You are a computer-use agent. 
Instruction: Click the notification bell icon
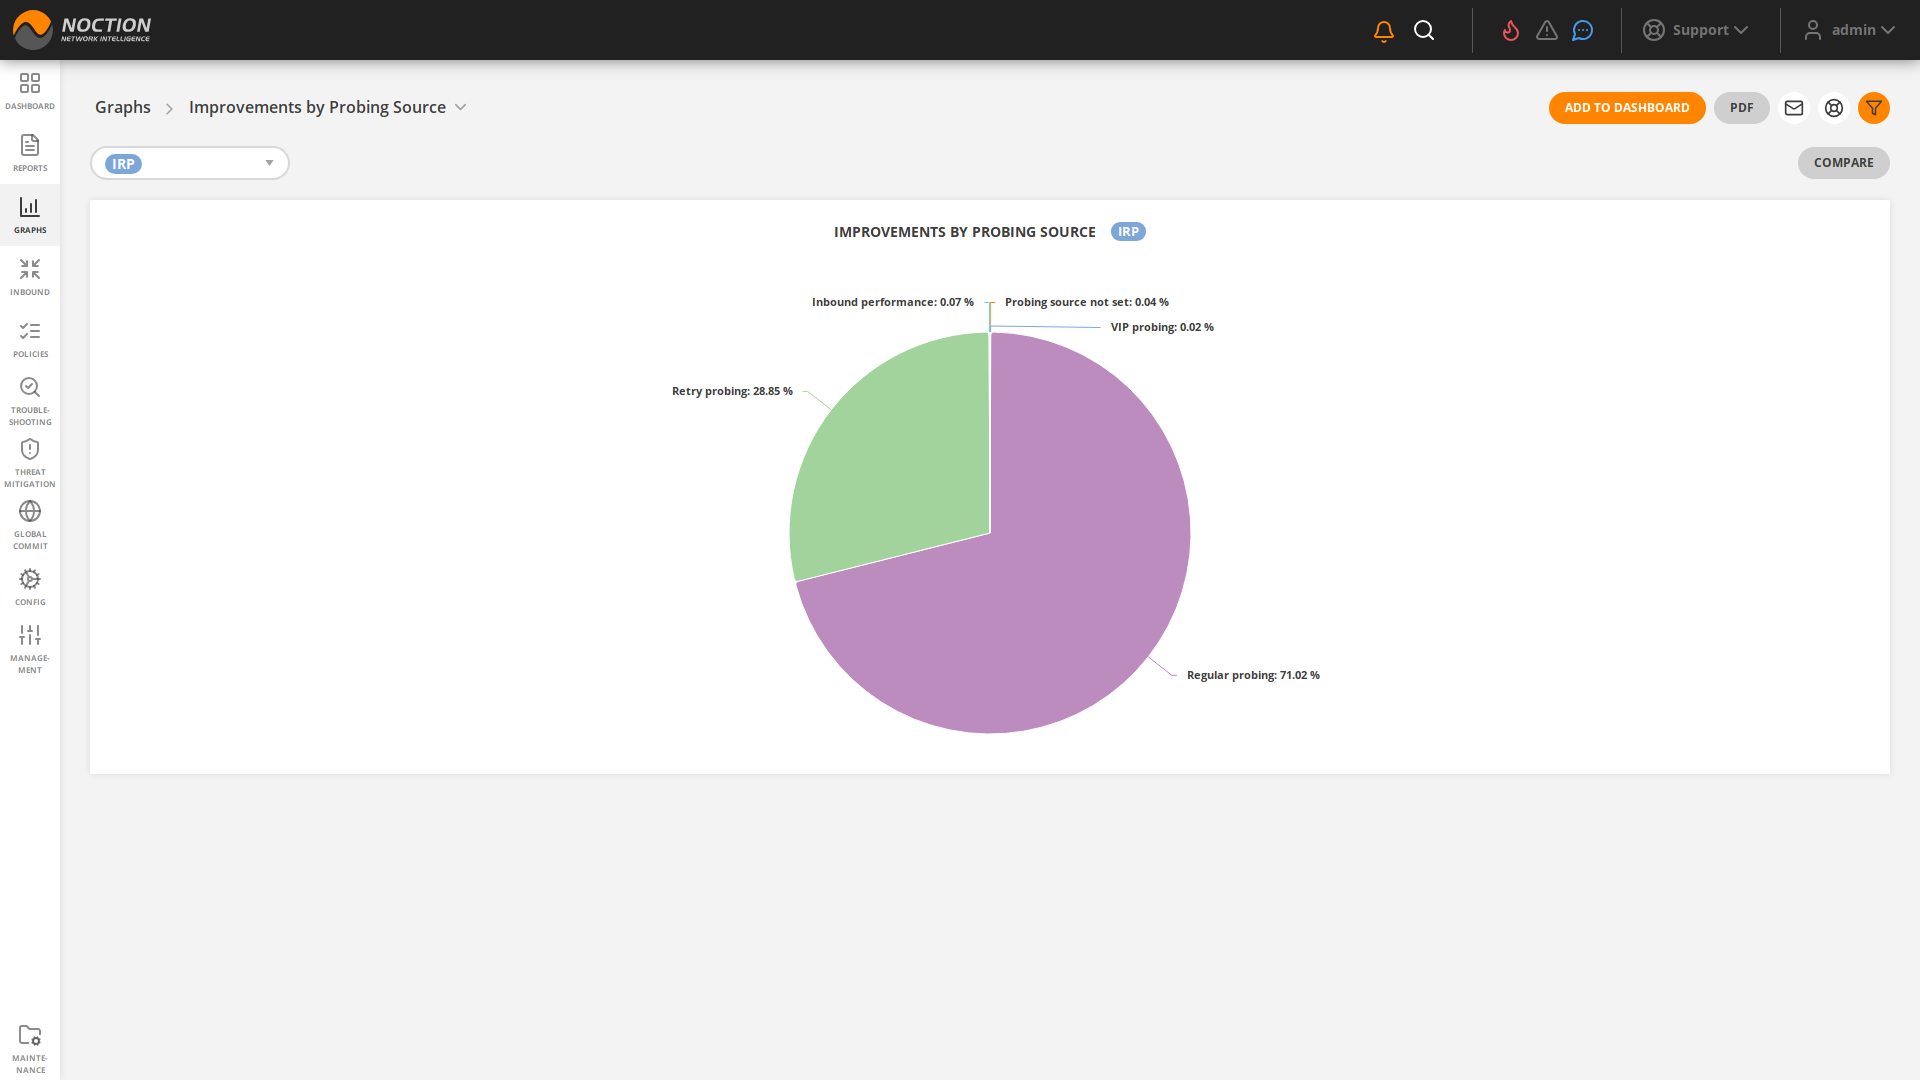[1384, 31]
